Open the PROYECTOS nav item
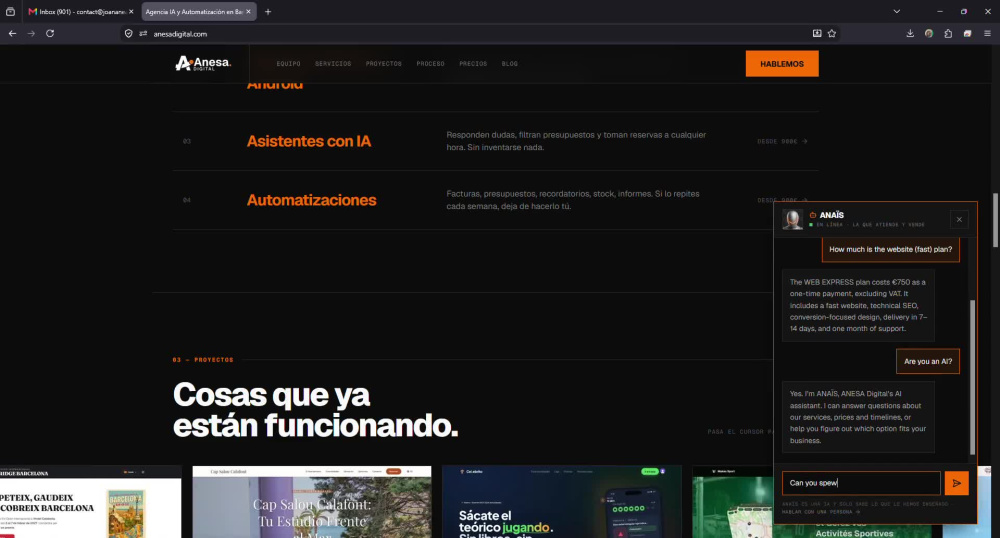The image size is (1000, 538). [383, 64]
